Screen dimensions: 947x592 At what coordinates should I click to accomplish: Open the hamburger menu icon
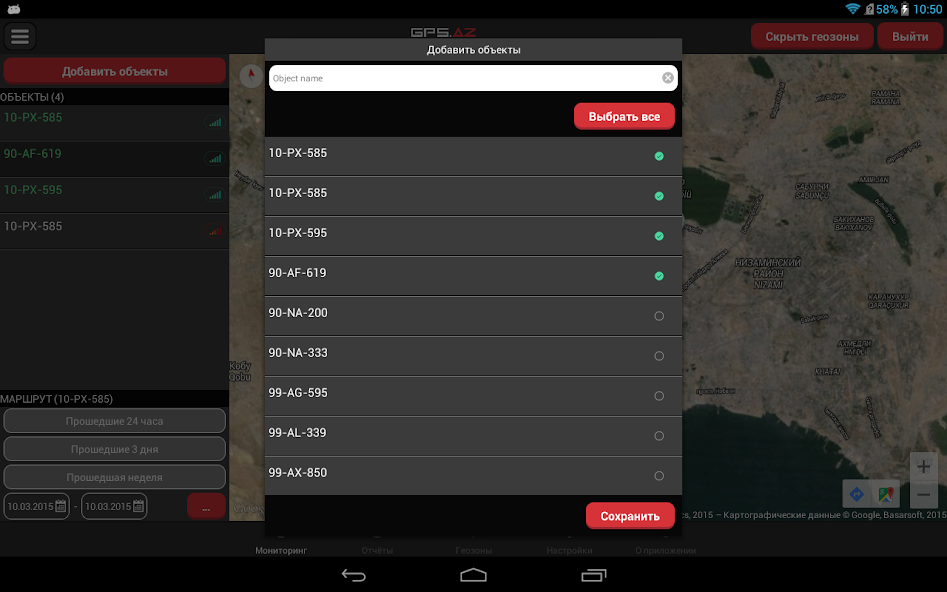click(x=20, y=37)
